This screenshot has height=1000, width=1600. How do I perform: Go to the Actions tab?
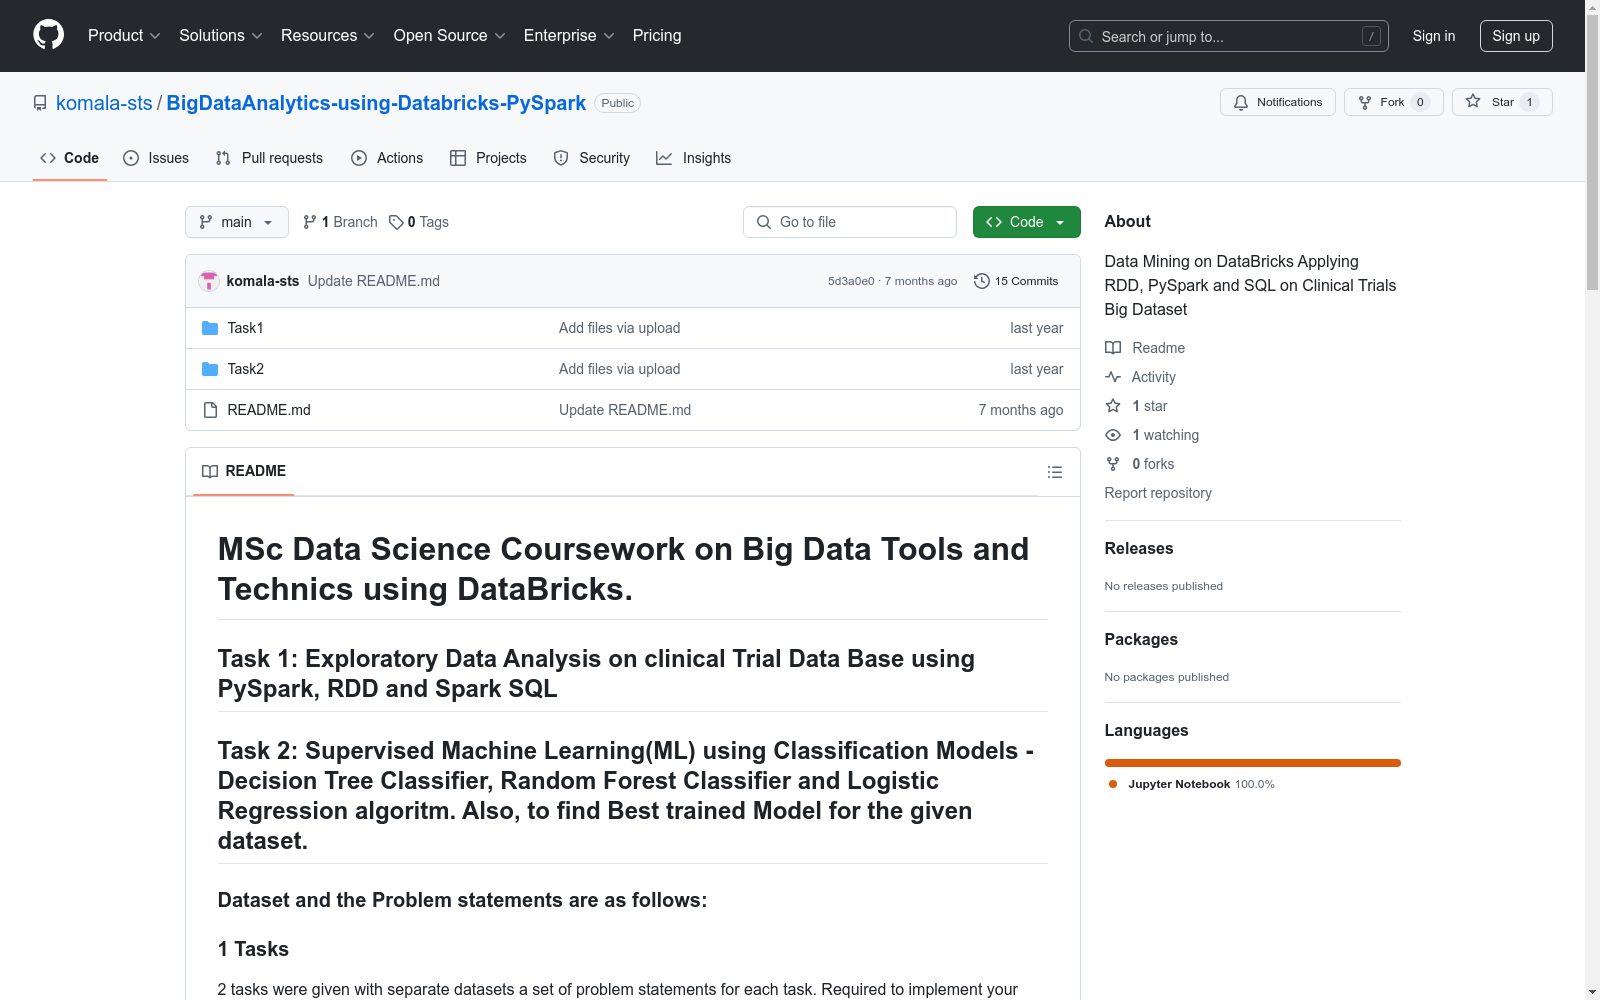[387, 158]
